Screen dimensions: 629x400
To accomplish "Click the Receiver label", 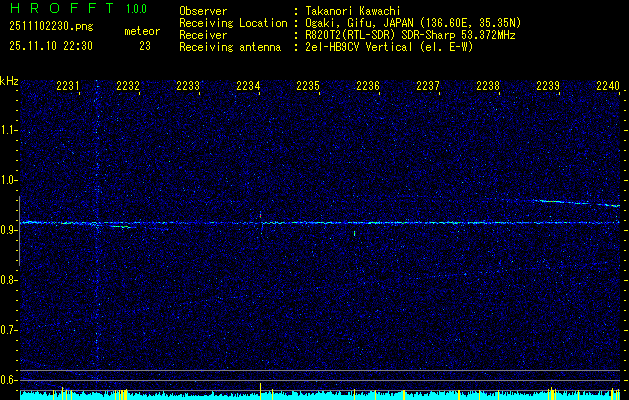I will (x=203, y=35).
